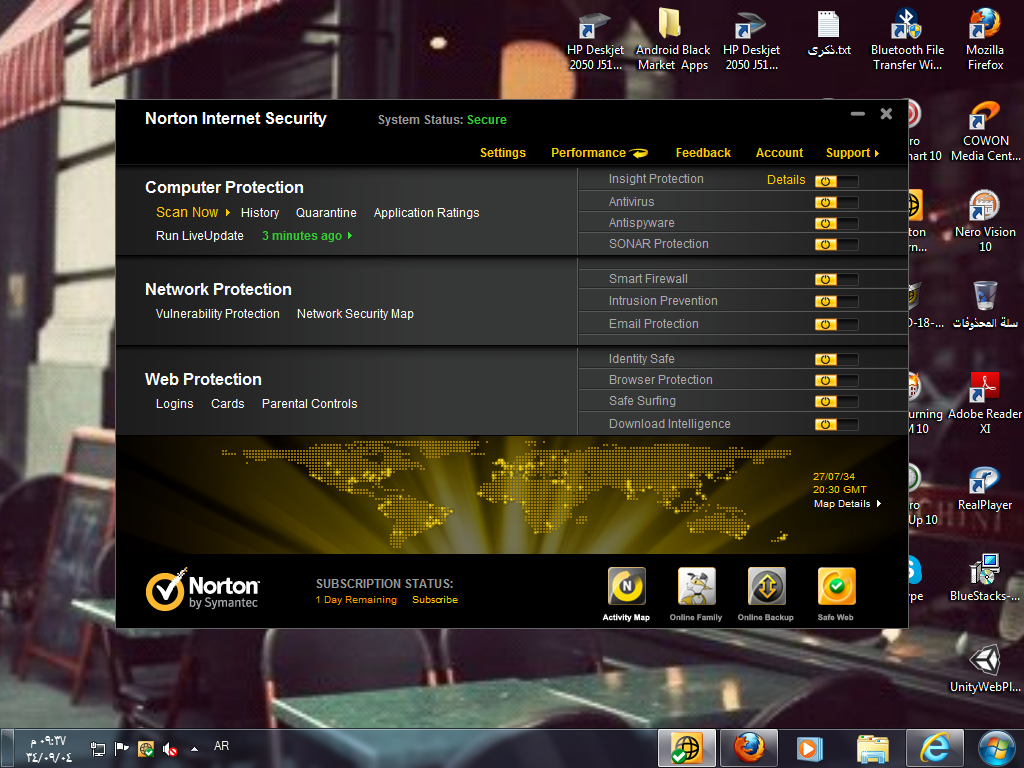Open the Support dropdown menu
1024x768 pixels.
point(852,153)
